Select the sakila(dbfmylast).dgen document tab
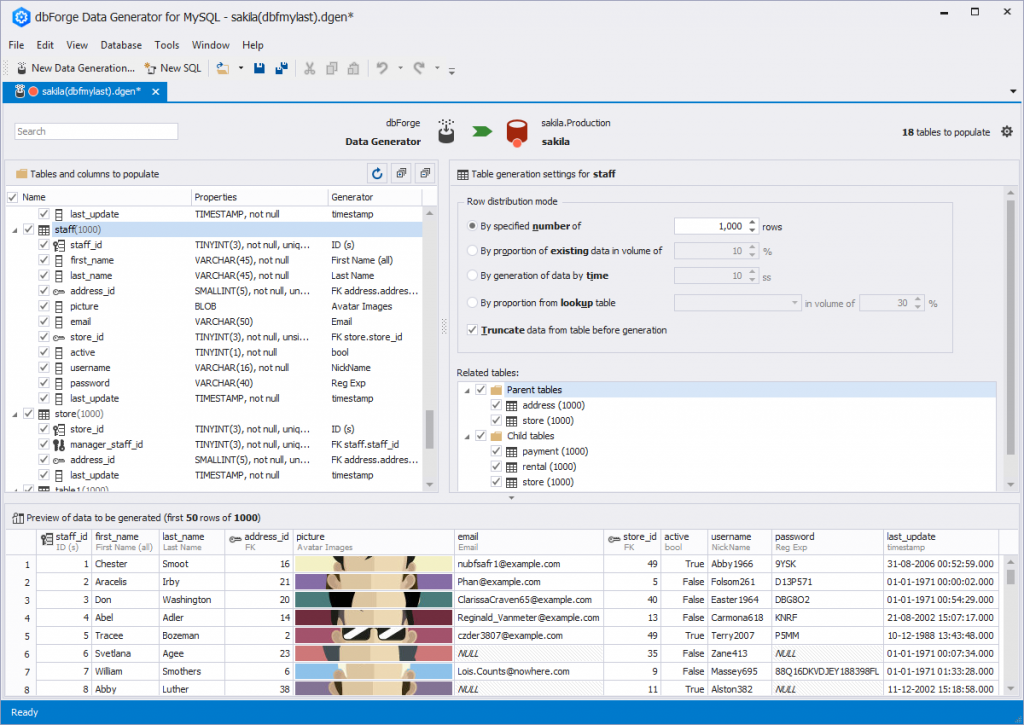The width and height of the screenshot is (1024, 725). 85,89
